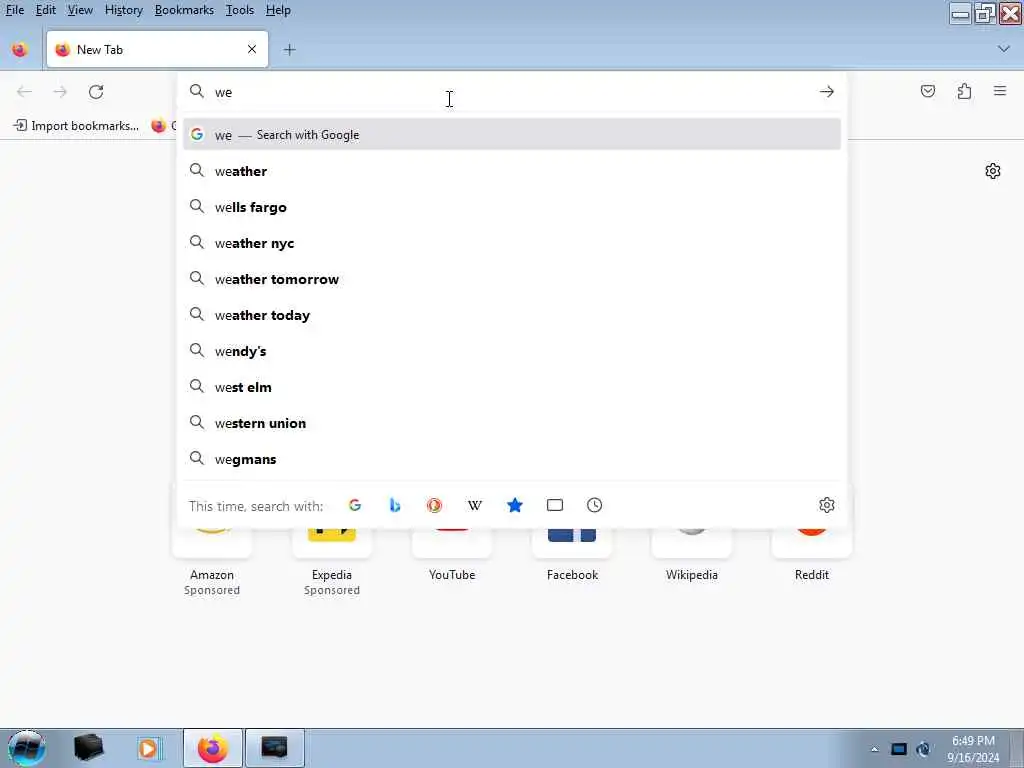Open the File menu

[14, 10]
